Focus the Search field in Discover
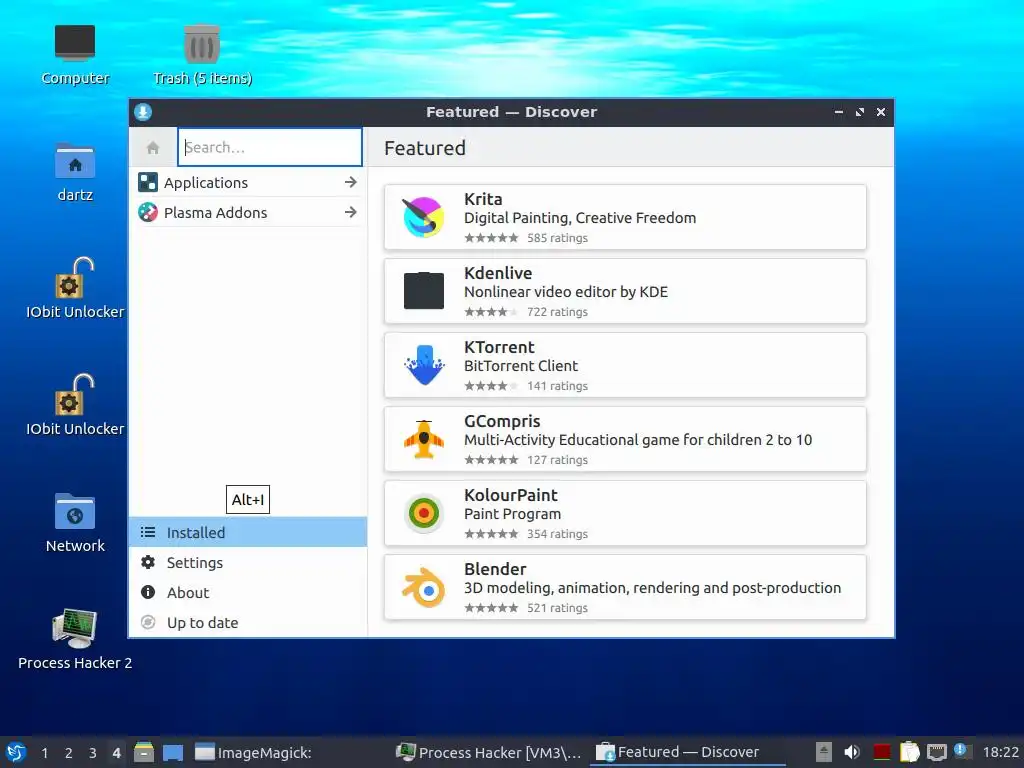This screenshot has width=1024, height=768. pyautogui.click(x=270, y=148)
